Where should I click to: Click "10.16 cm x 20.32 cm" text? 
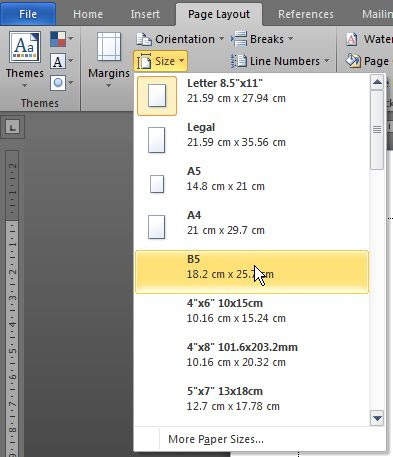coord(236,362)
